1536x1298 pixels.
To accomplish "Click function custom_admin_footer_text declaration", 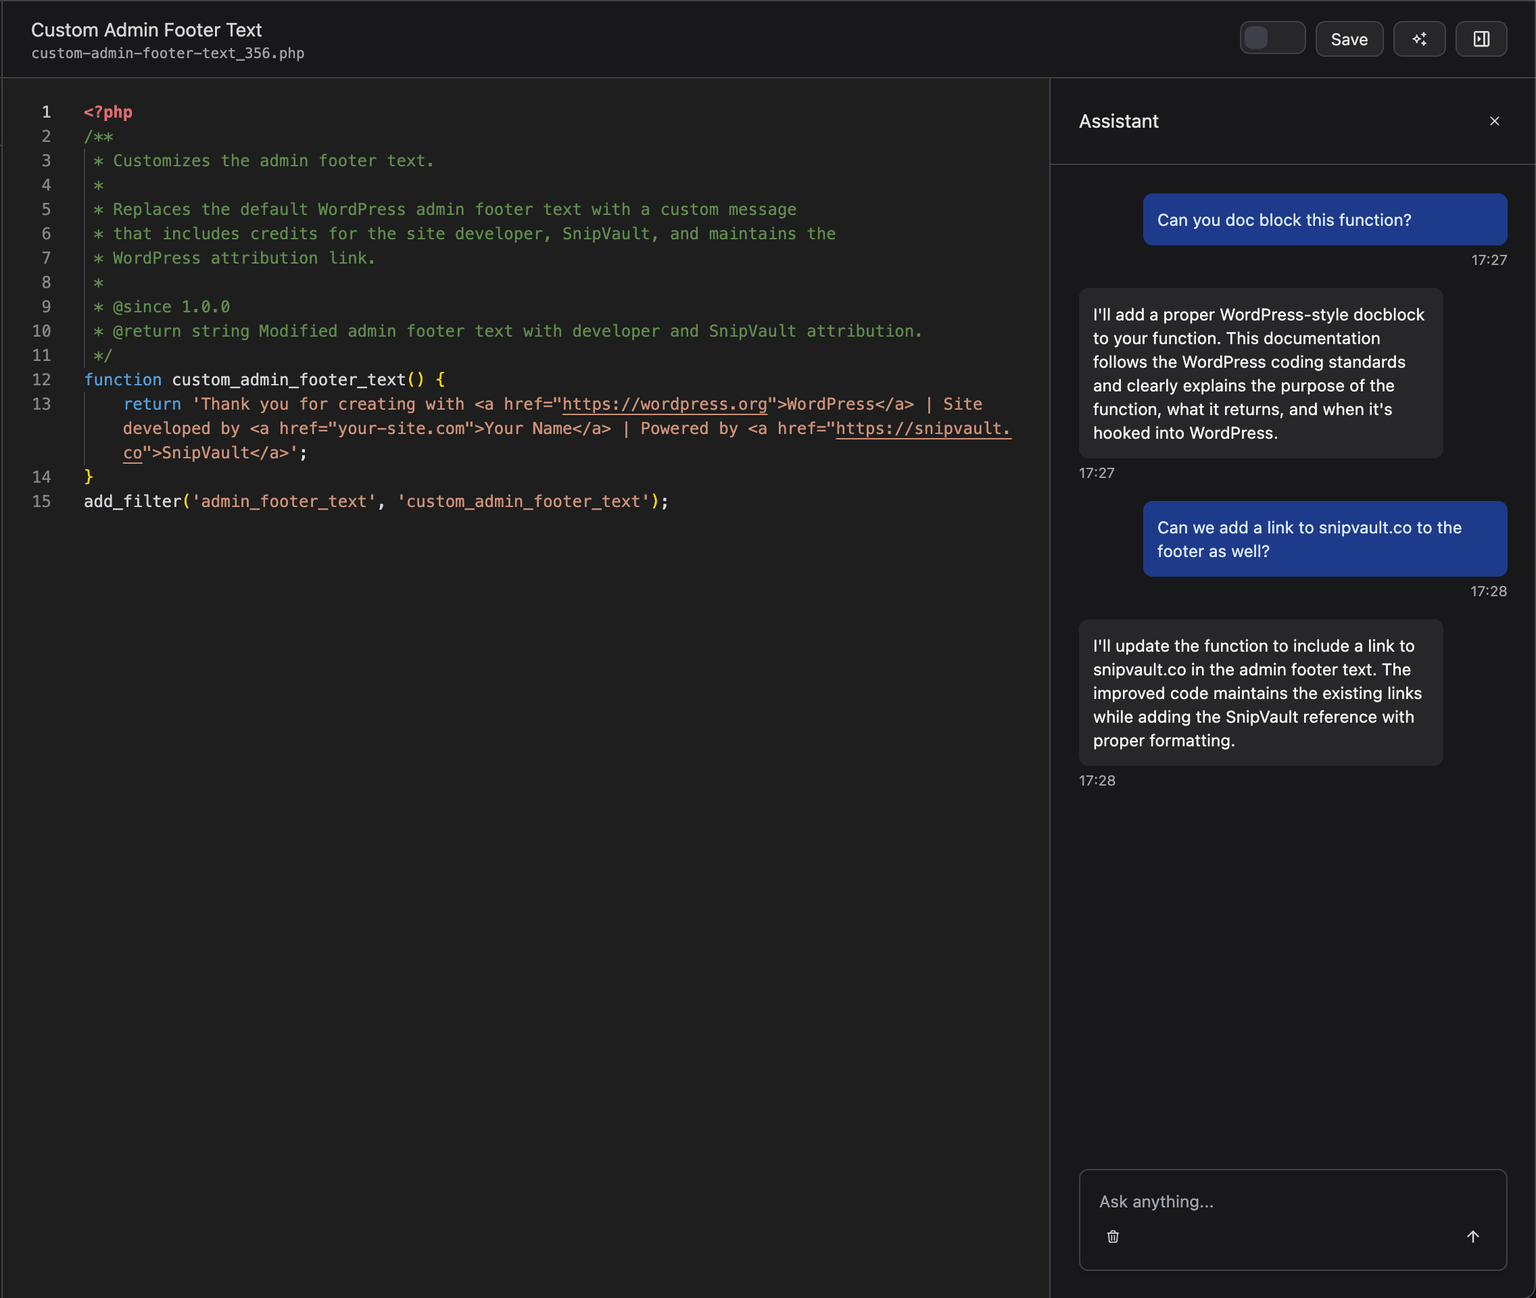I will [264, 380].
